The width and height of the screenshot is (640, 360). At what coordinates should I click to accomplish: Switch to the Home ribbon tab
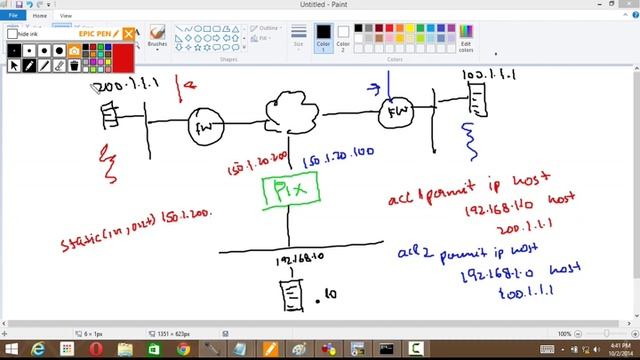40,16
